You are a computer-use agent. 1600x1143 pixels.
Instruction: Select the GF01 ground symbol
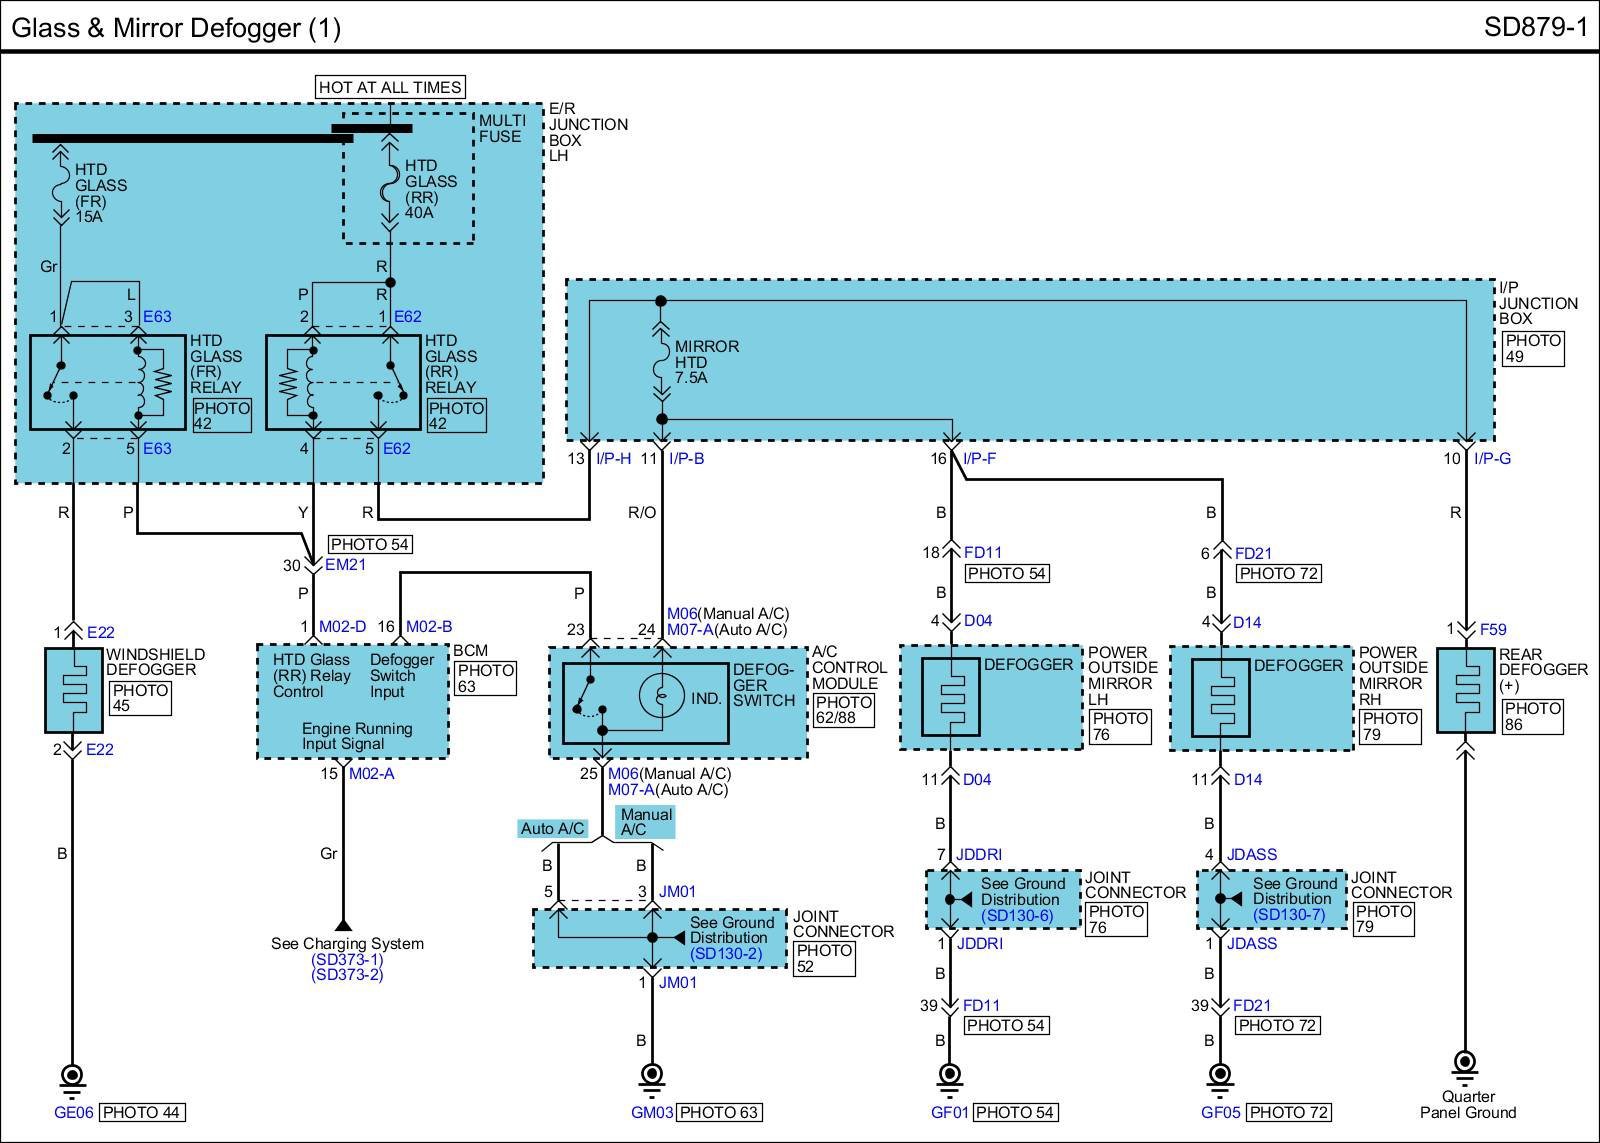(x=948, y=1077)
